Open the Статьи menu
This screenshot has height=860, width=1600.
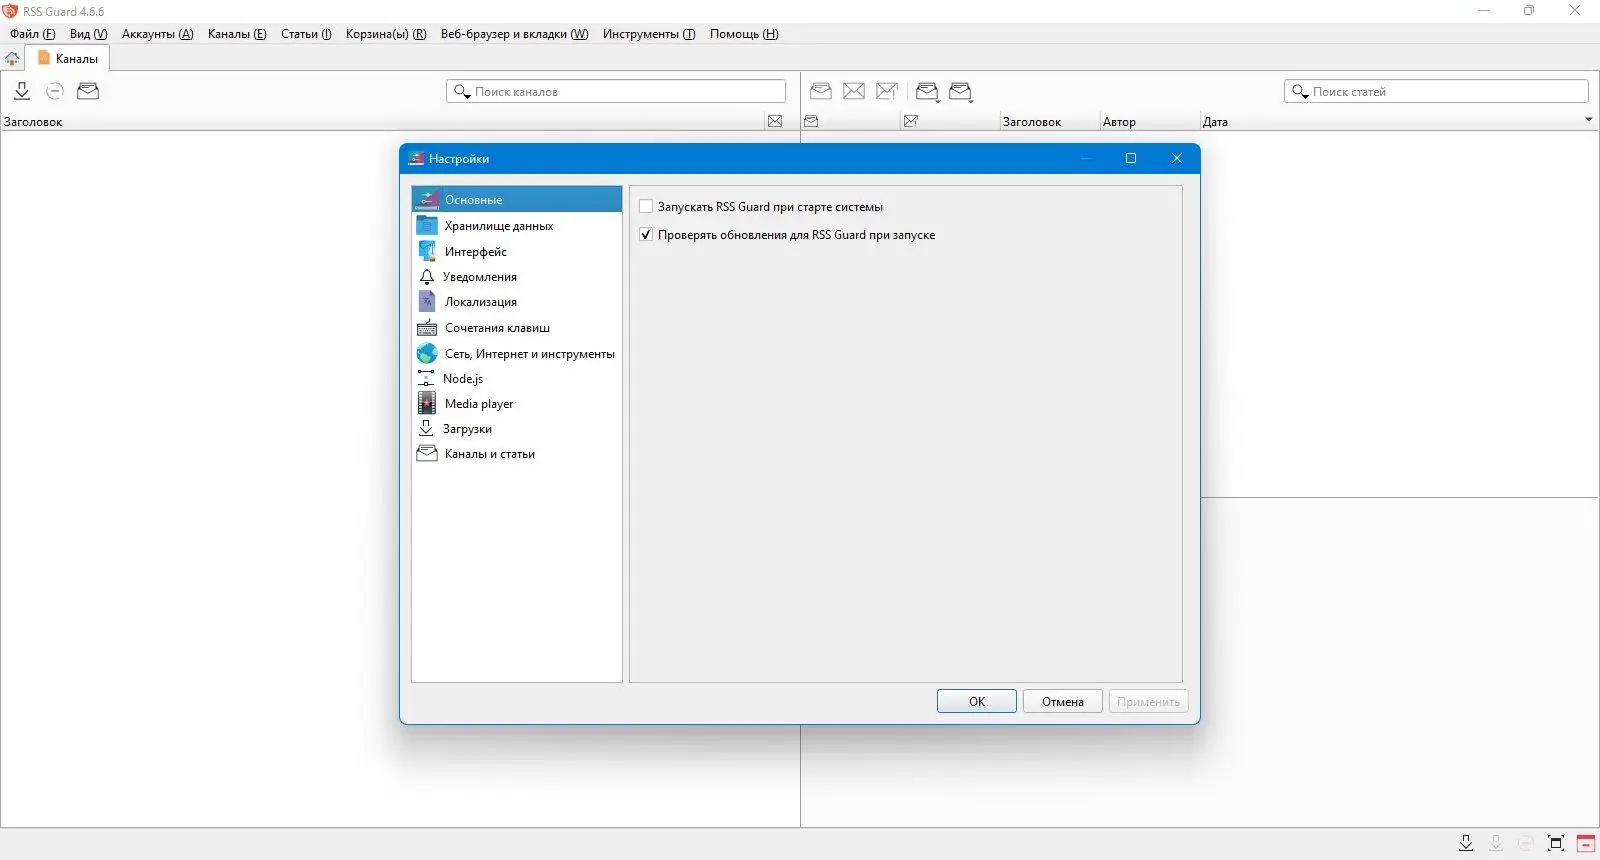tap(306, 34)
